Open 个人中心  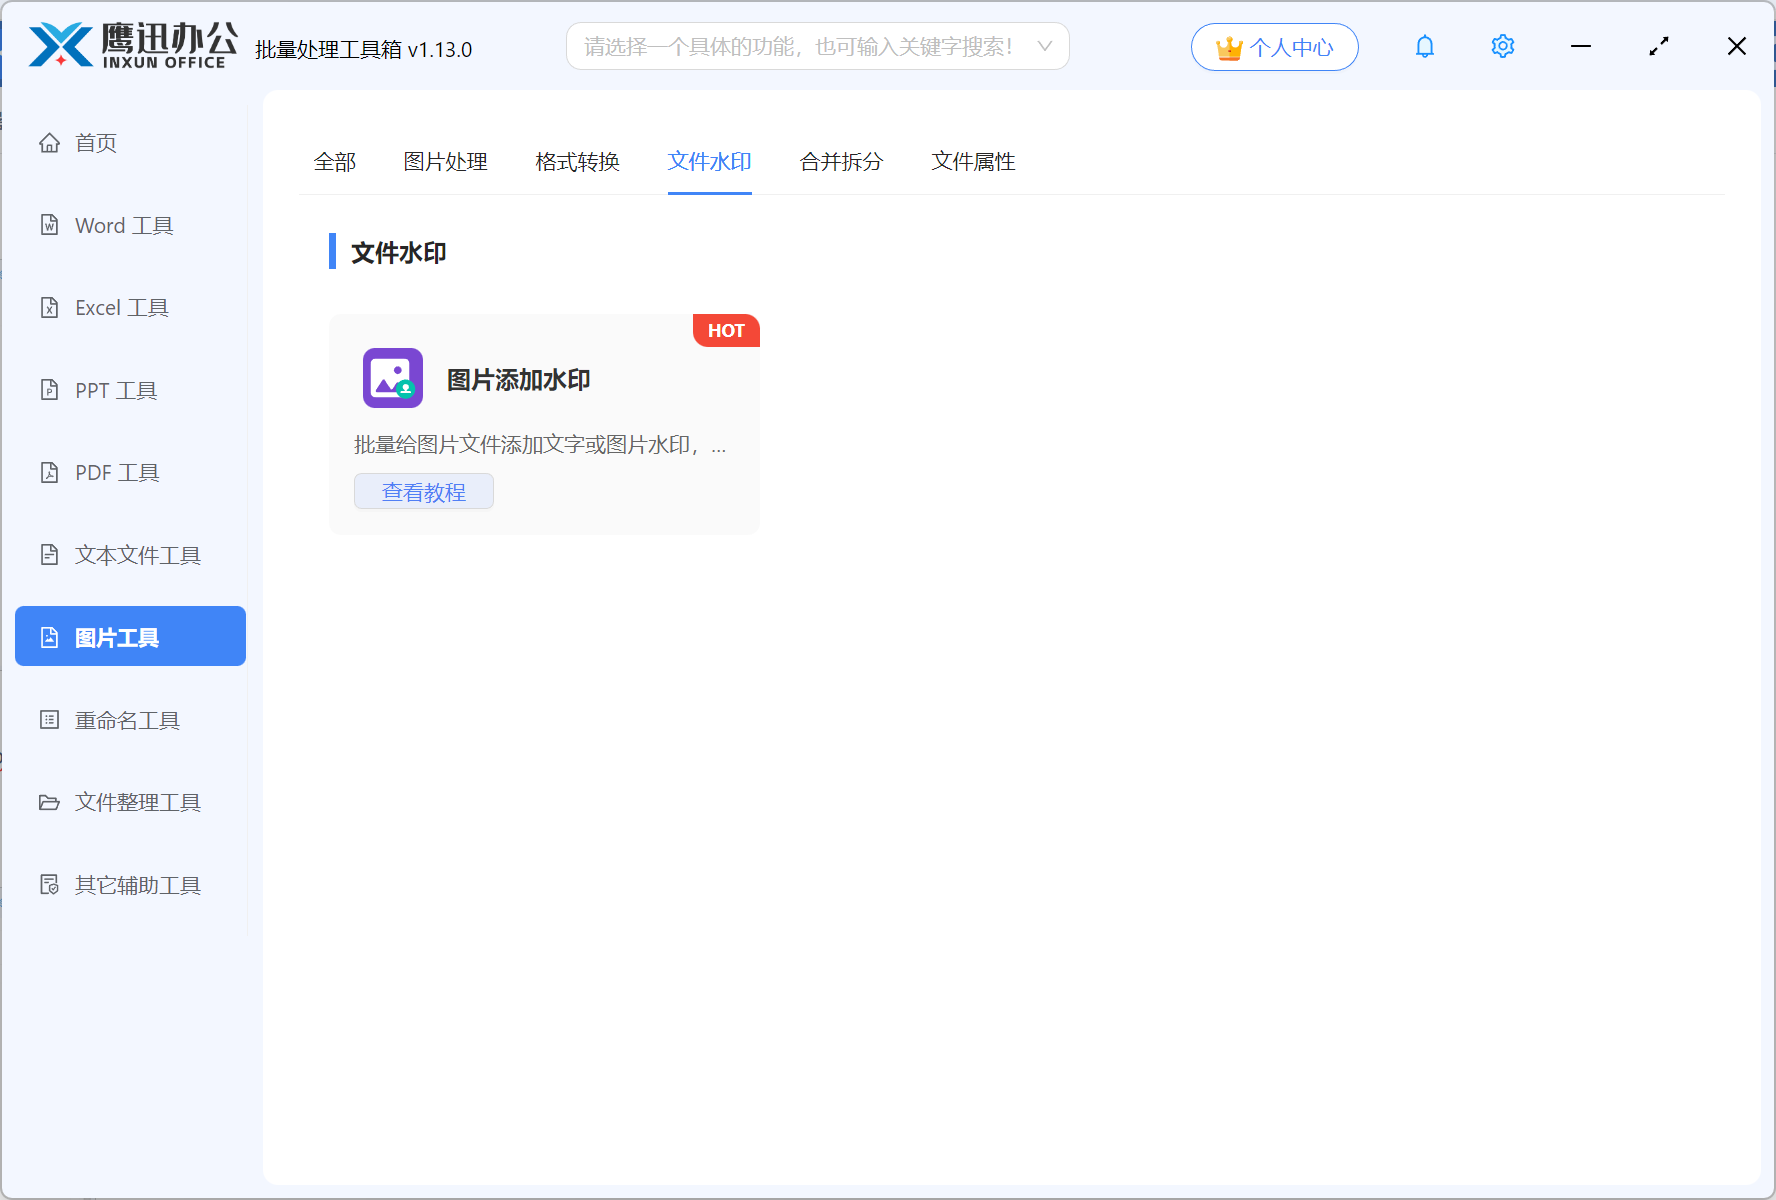(1274, 46)
